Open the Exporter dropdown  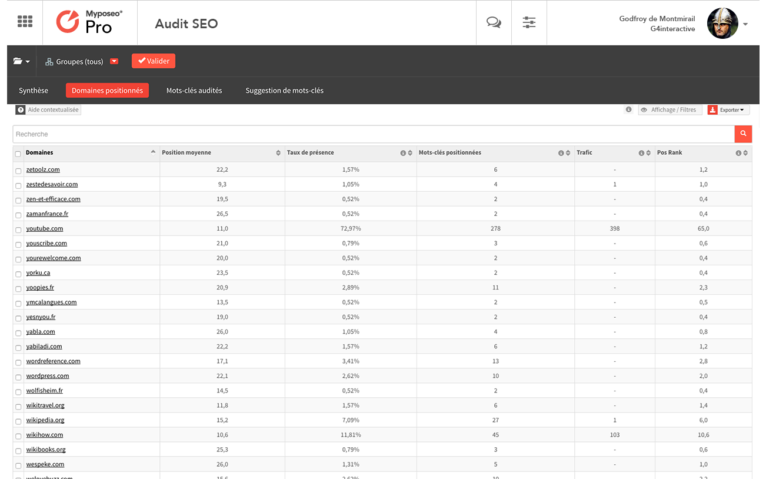tap(731, 110)
